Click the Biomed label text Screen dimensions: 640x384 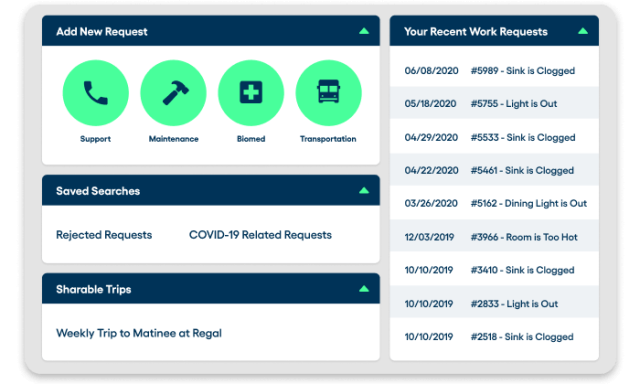pyautogui.click(x=251, y=139)
